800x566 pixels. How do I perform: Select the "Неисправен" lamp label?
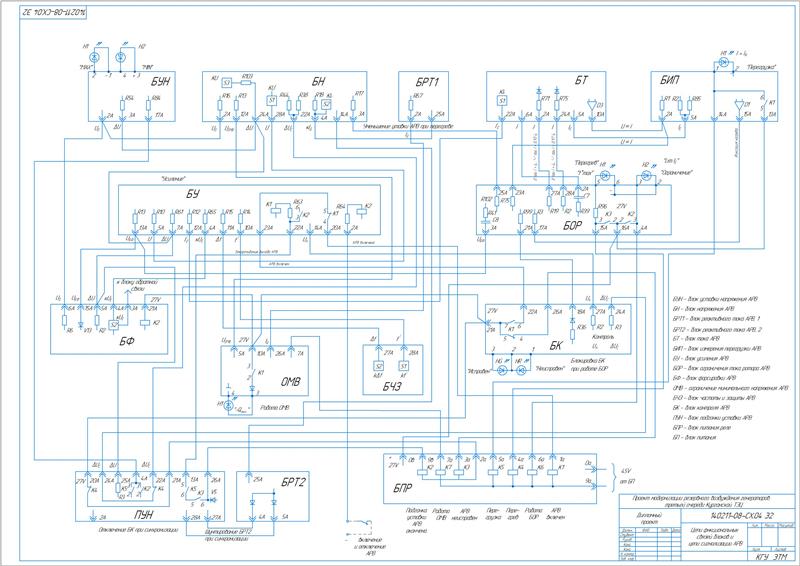pos(550,368)
